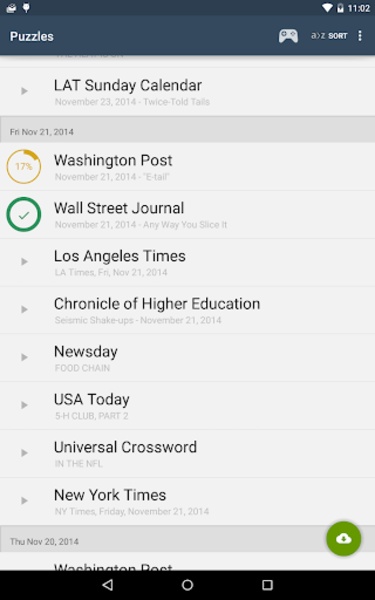
Task: Open the three-dot overflow menu
Action: click(360, 36)
